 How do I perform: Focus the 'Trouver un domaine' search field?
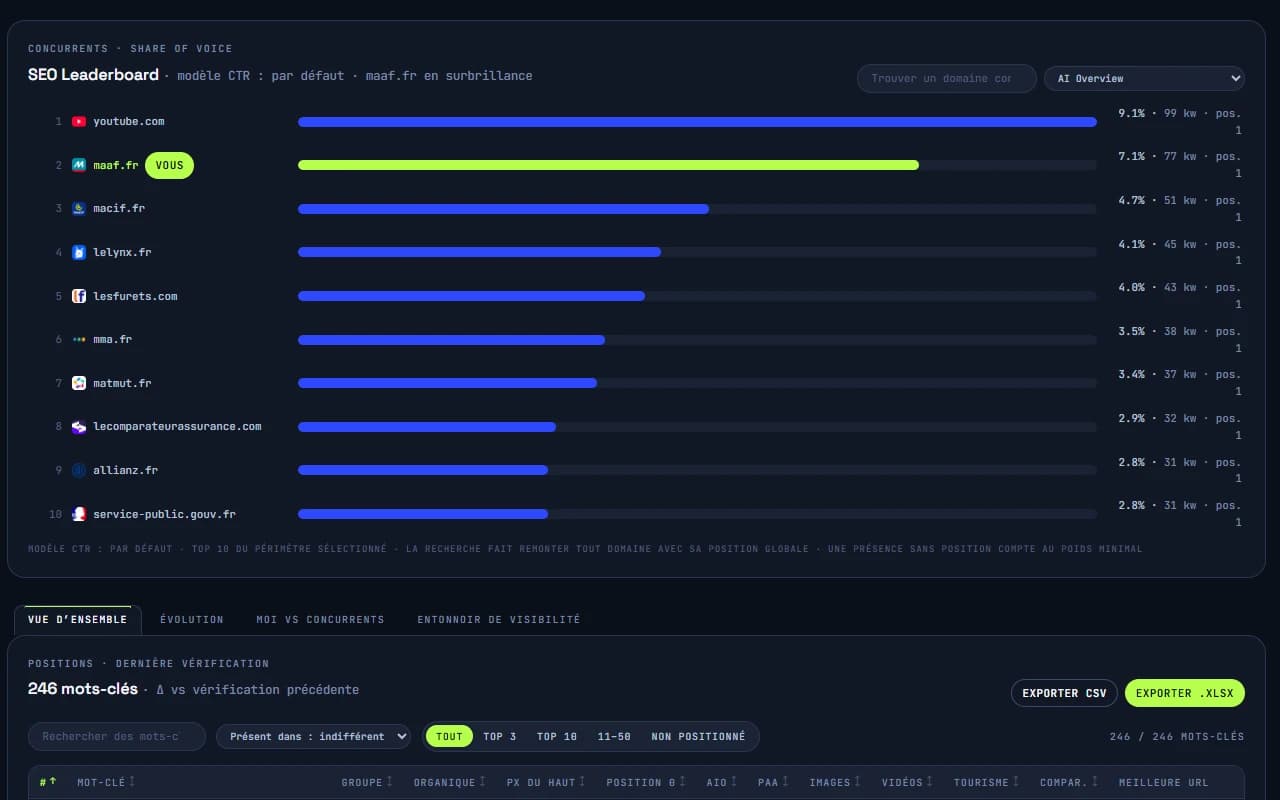point(946,78)
